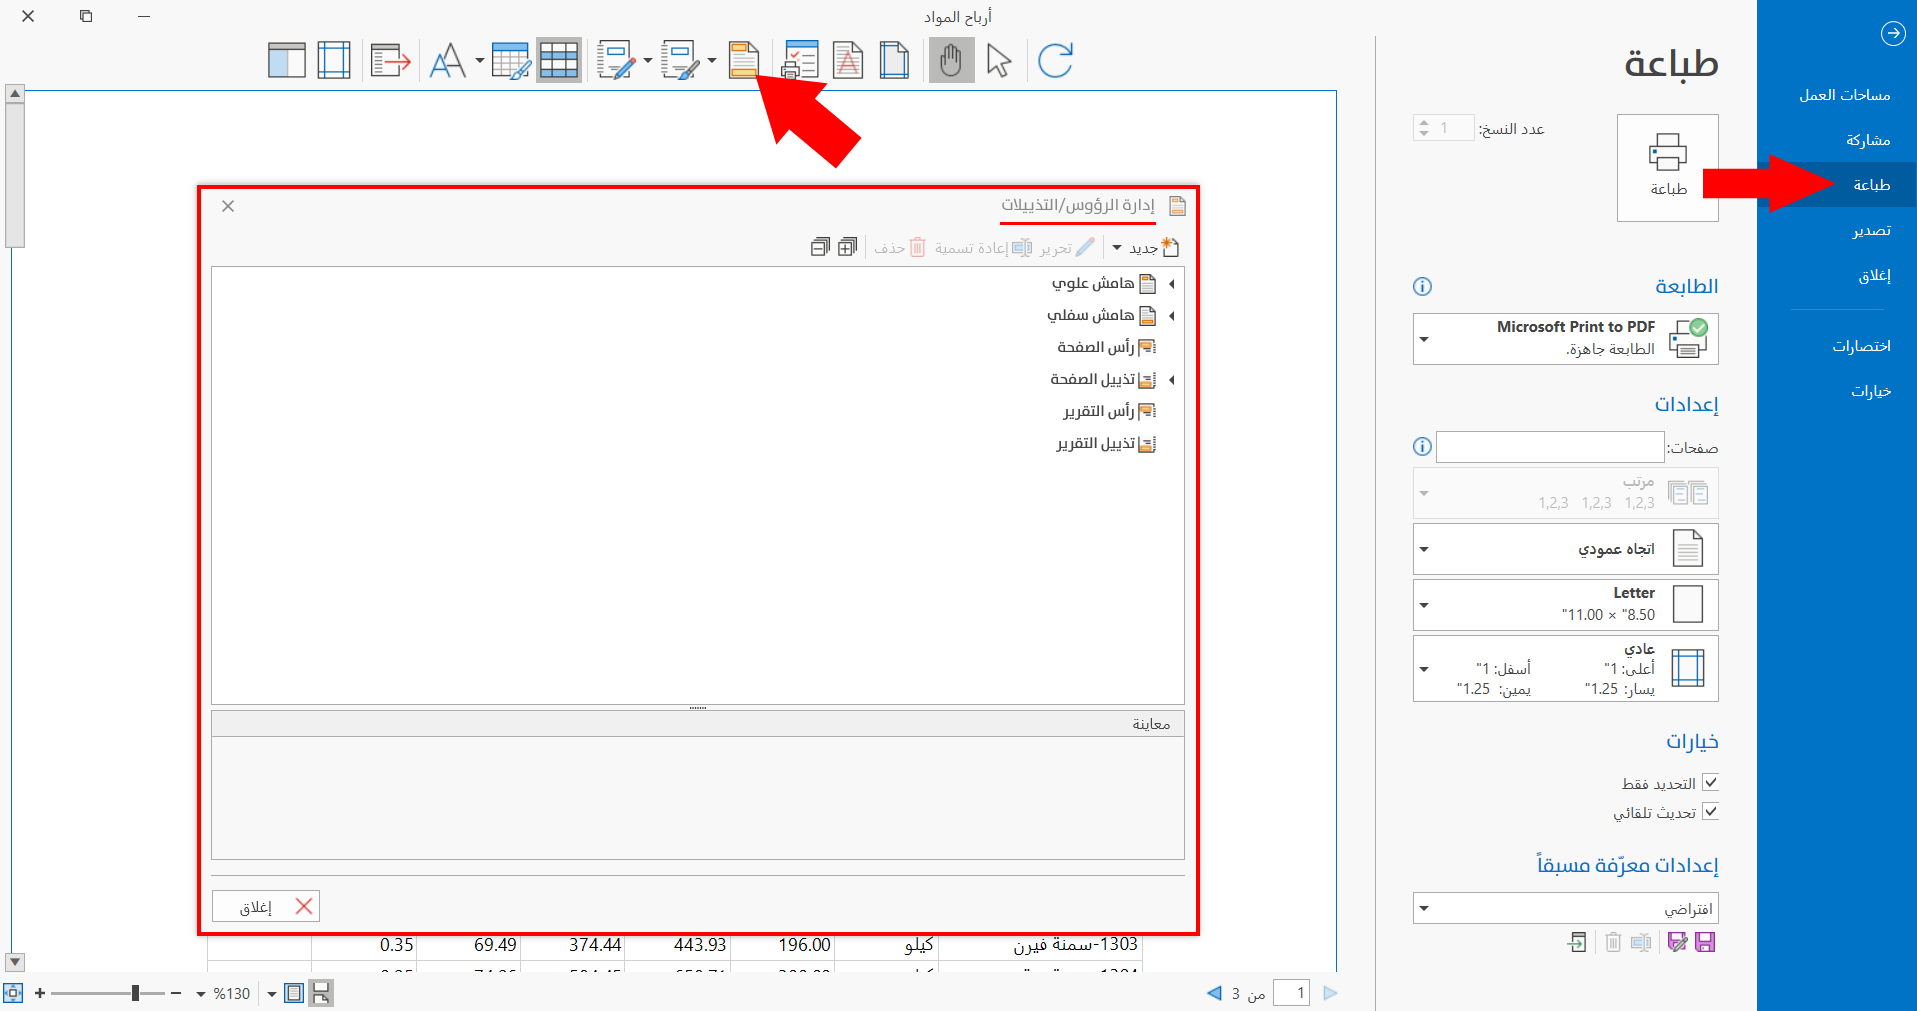This screenshot has width=1917, height=1011.
Task: Open the headers/footers manager toolbar icon
Action: click(x=743, y=60)
